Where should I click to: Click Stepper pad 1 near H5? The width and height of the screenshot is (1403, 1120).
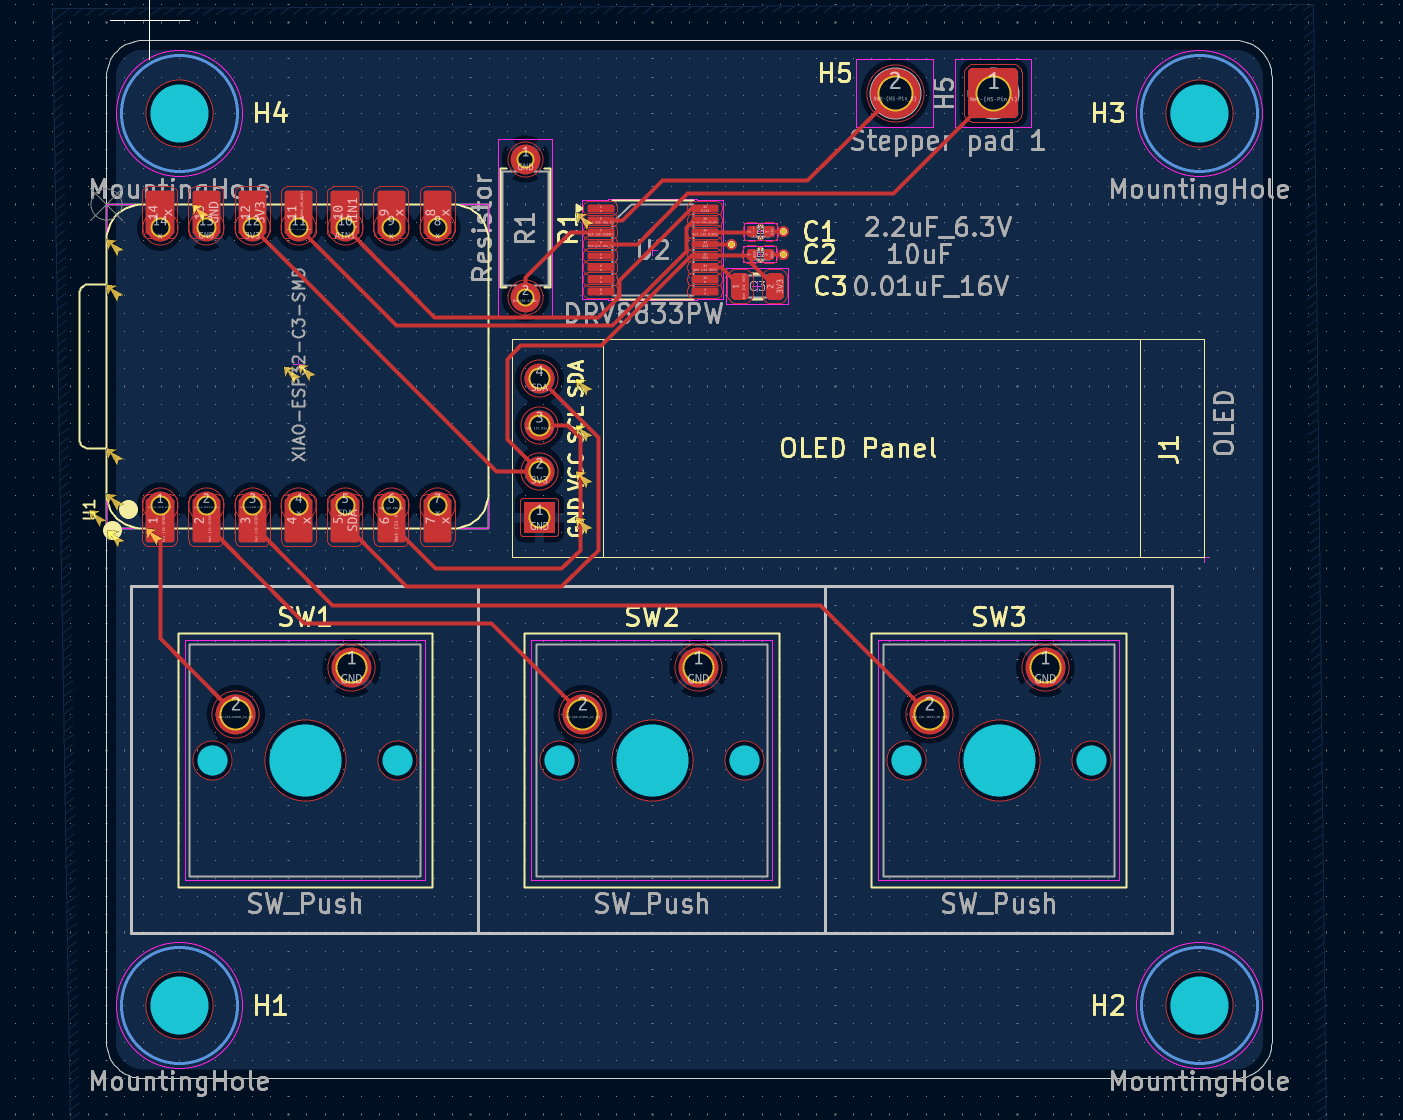pos(993,92)
